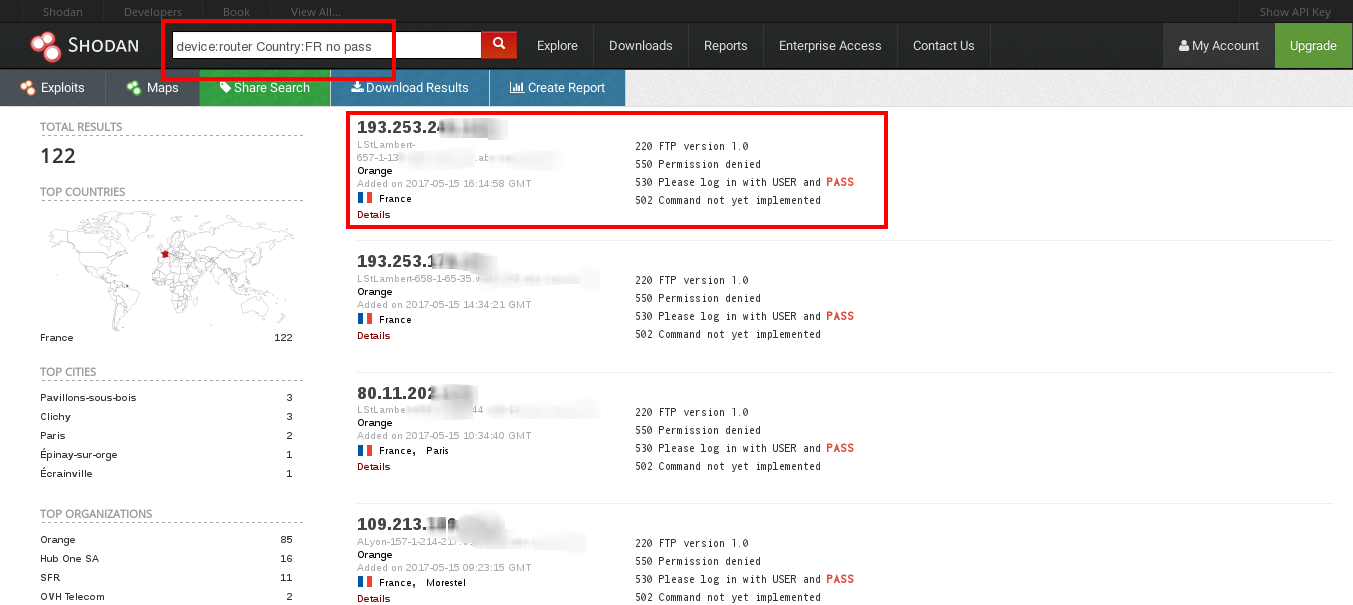This screenshot has width=1353, height=605.
Task: Open the Downloads page
Action: pyautogui.click(x=640, y=45)
